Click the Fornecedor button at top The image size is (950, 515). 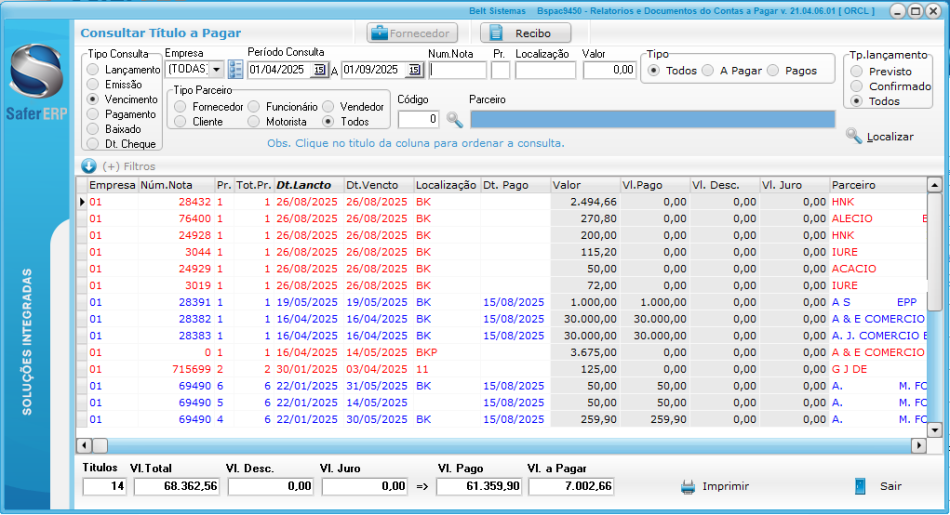point(408,33)
